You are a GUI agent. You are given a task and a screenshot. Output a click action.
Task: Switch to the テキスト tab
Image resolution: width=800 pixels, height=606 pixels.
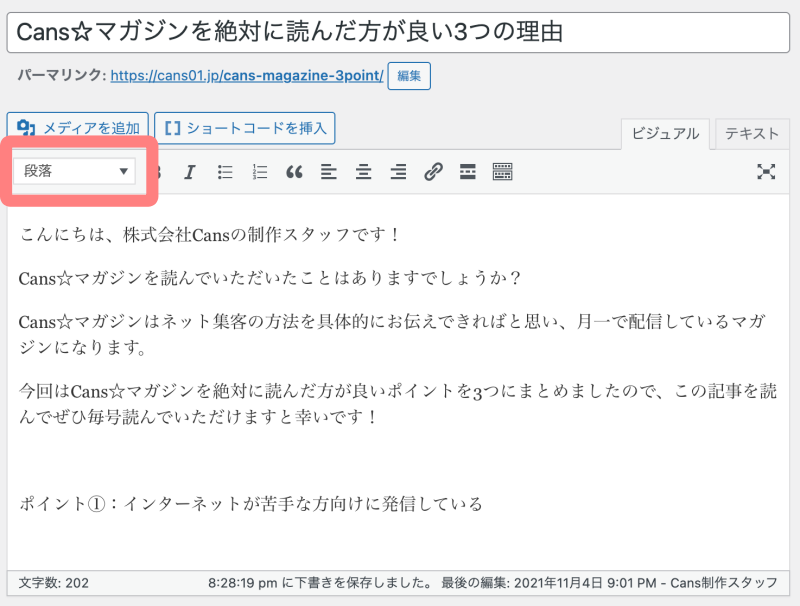coord(752,134)
